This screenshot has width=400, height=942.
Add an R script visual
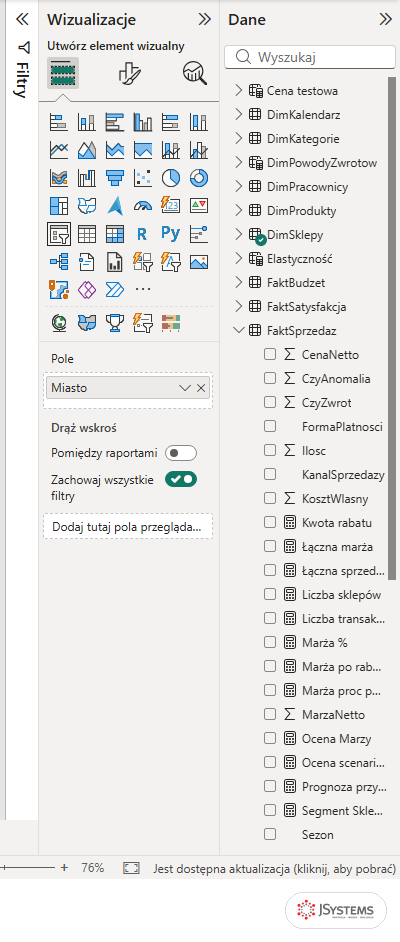tap(143, 233)
